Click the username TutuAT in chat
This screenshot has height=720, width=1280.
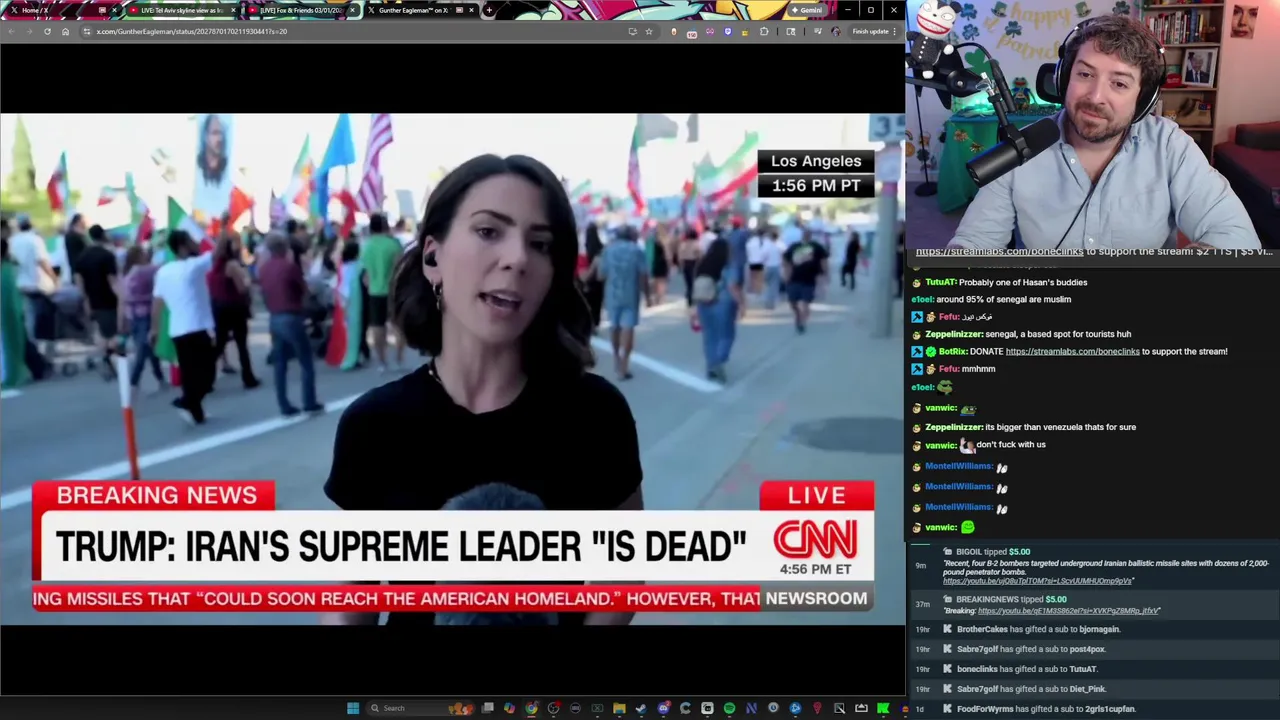pos(940,282)
